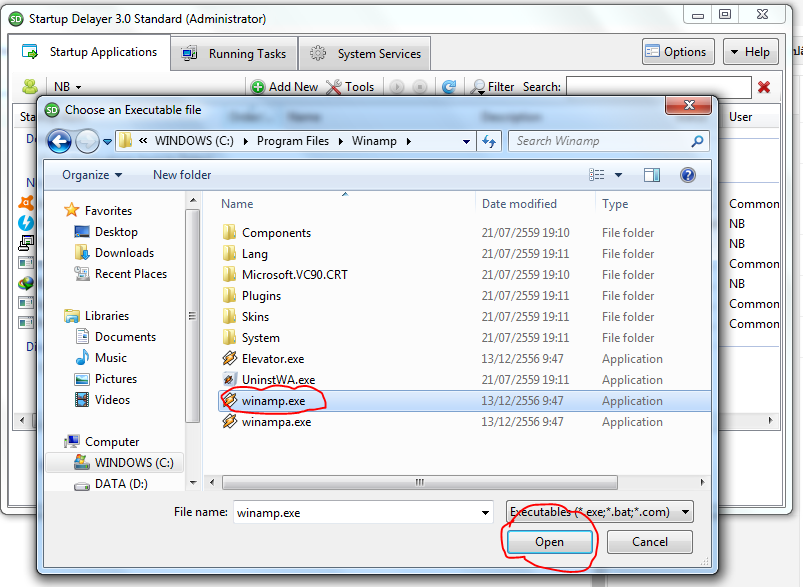Image resolution: width=803 pixels, height=587 pixels.
Task: Select the Skins folder
Action: [246, 317]
